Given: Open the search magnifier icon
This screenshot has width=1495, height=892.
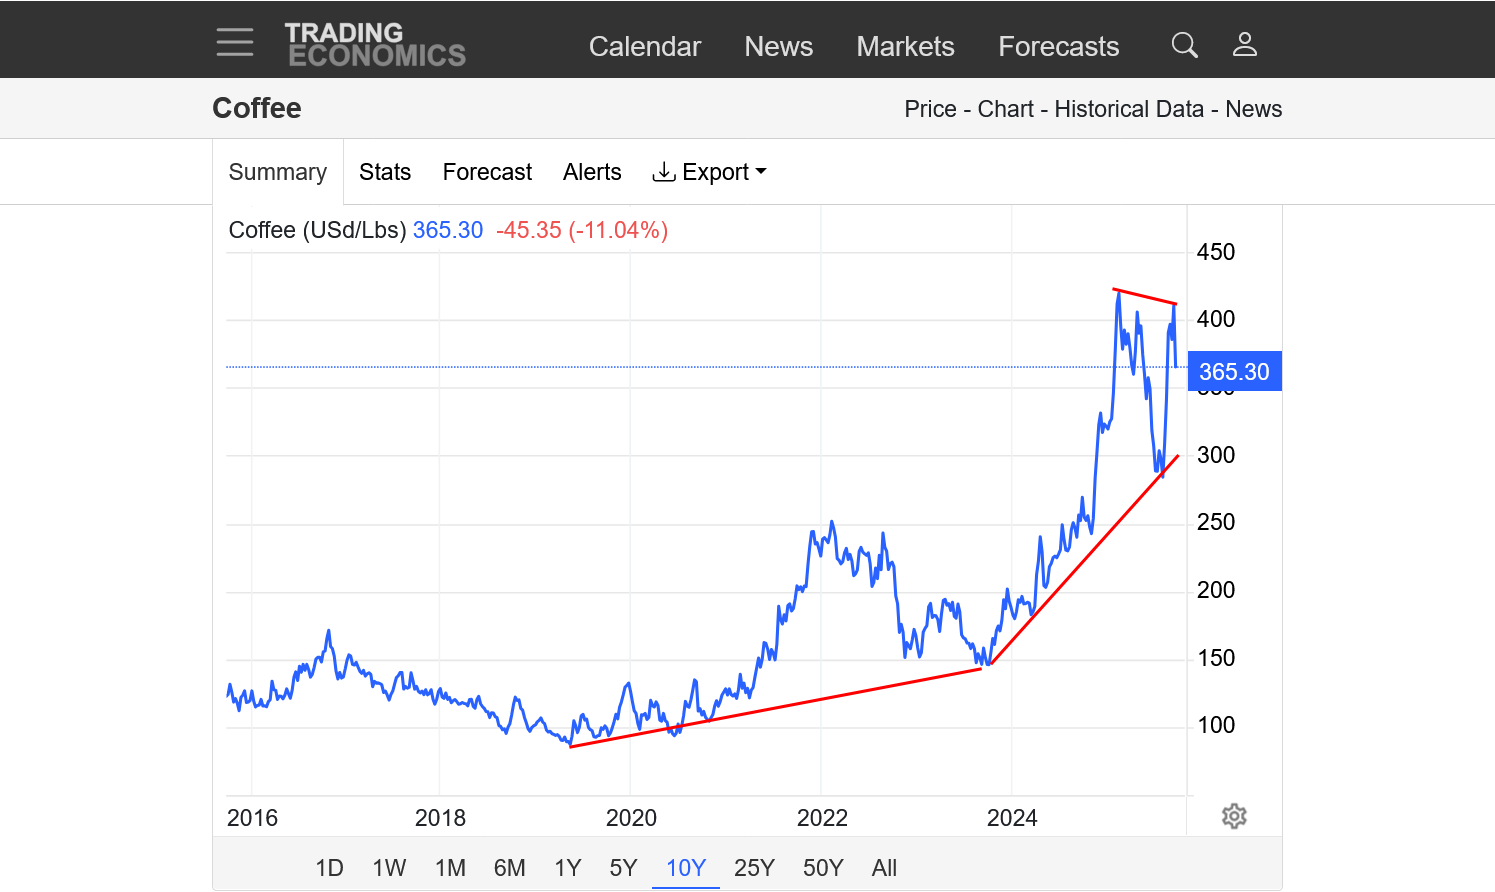Looking at the screenshot, I should point(1184,45).
